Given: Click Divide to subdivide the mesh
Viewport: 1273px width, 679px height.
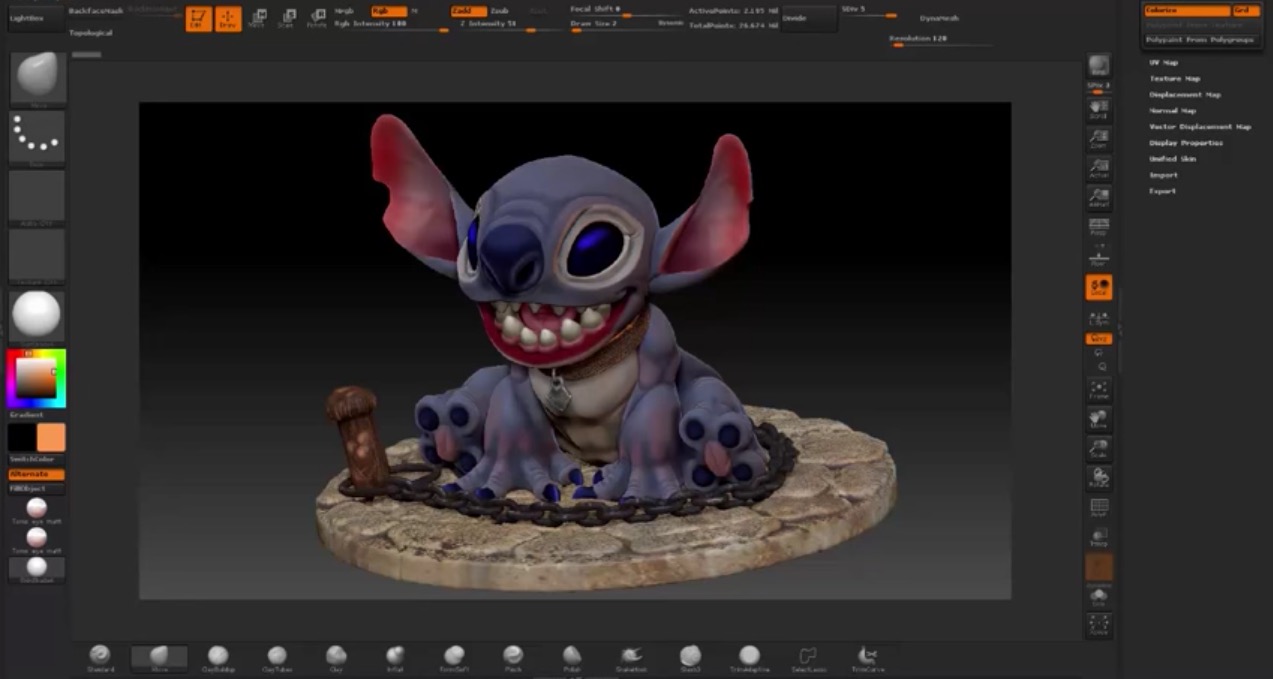Looking at the screenshot, I should coord(809,17).
